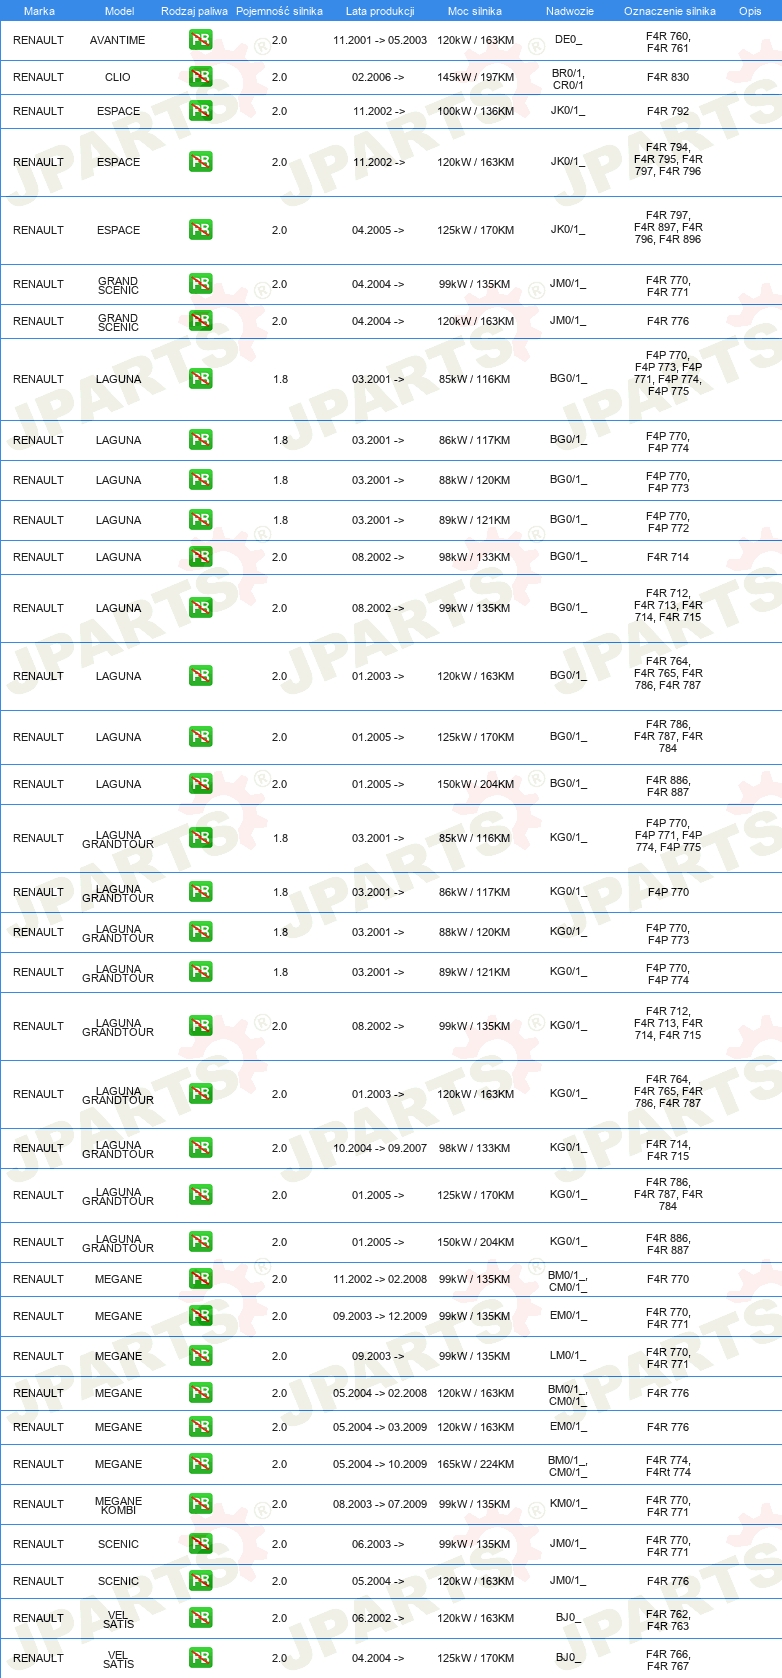The height and width of the screenshot is (1678, 782).
Task: Select engine codes F4R 760, F4R 761
Action: pos(668,42)
